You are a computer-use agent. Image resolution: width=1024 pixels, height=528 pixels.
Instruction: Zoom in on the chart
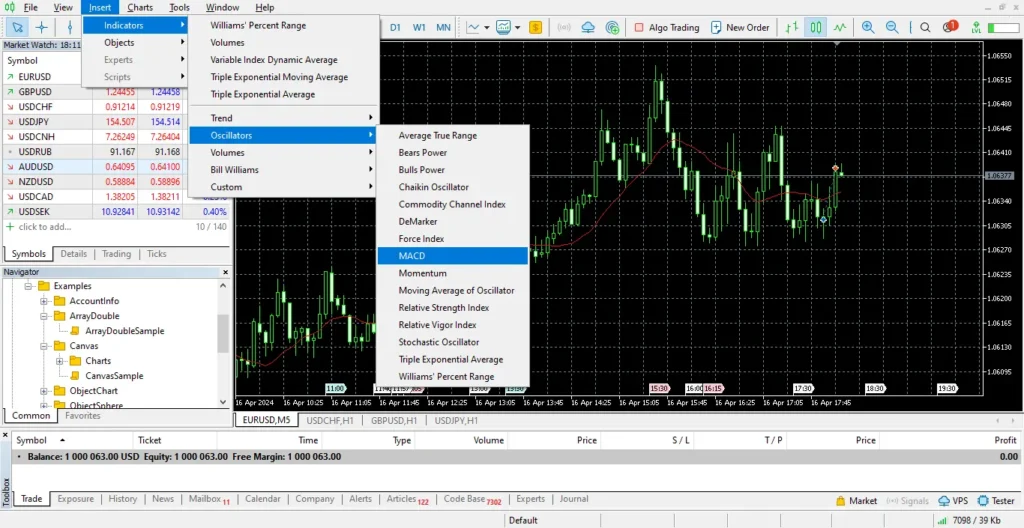(868, 27)
